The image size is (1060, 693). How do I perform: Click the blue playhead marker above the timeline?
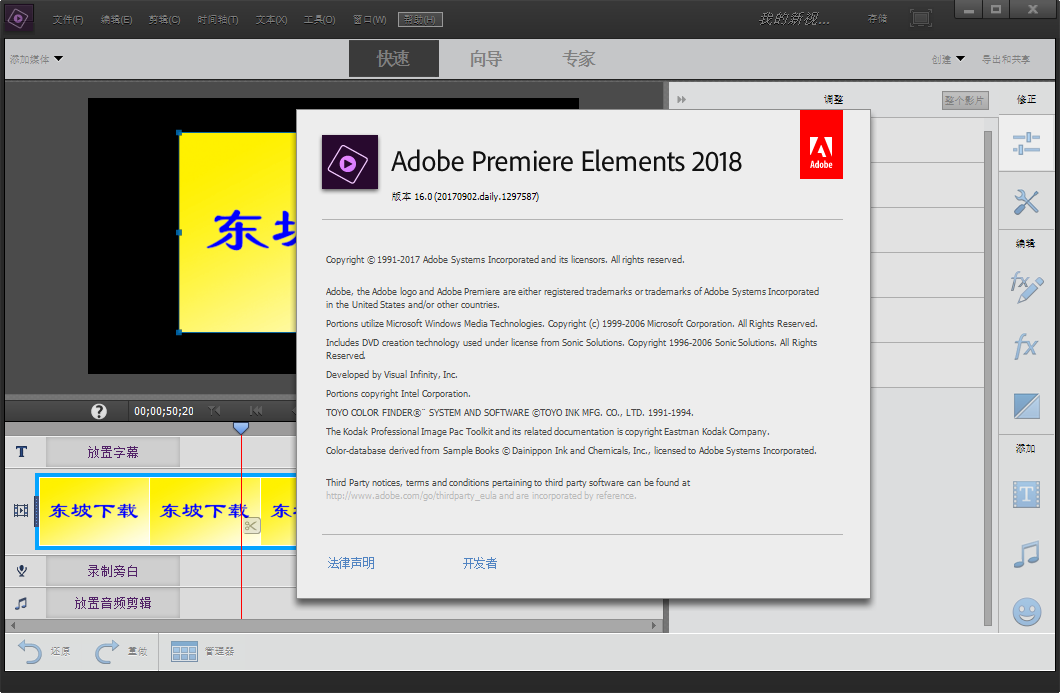click(241, 427)
